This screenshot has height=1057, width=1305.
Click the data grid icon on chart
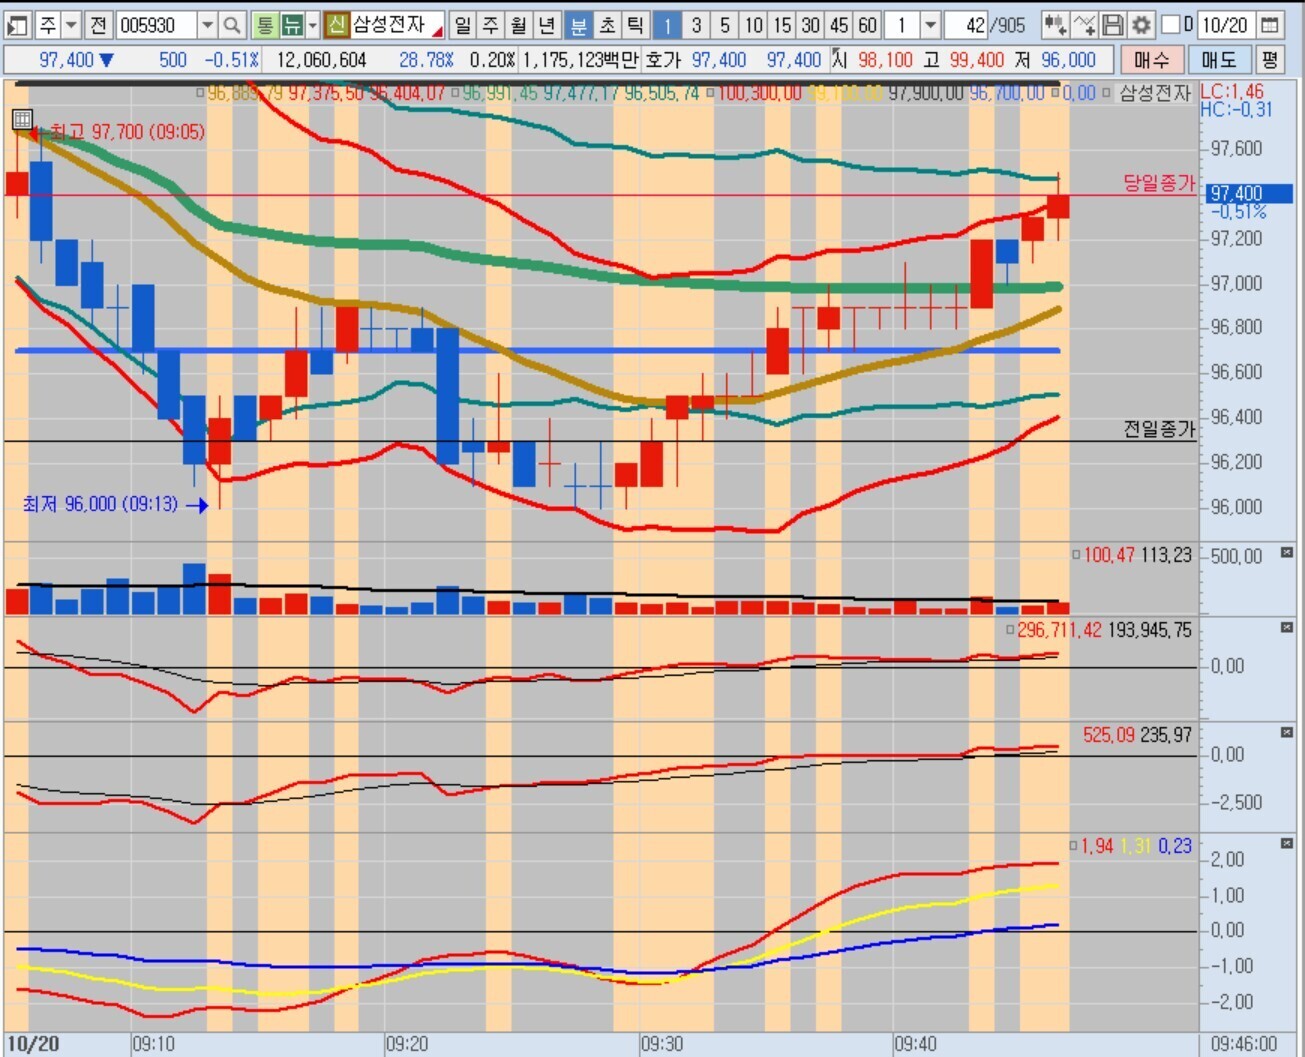click(22, 120)
